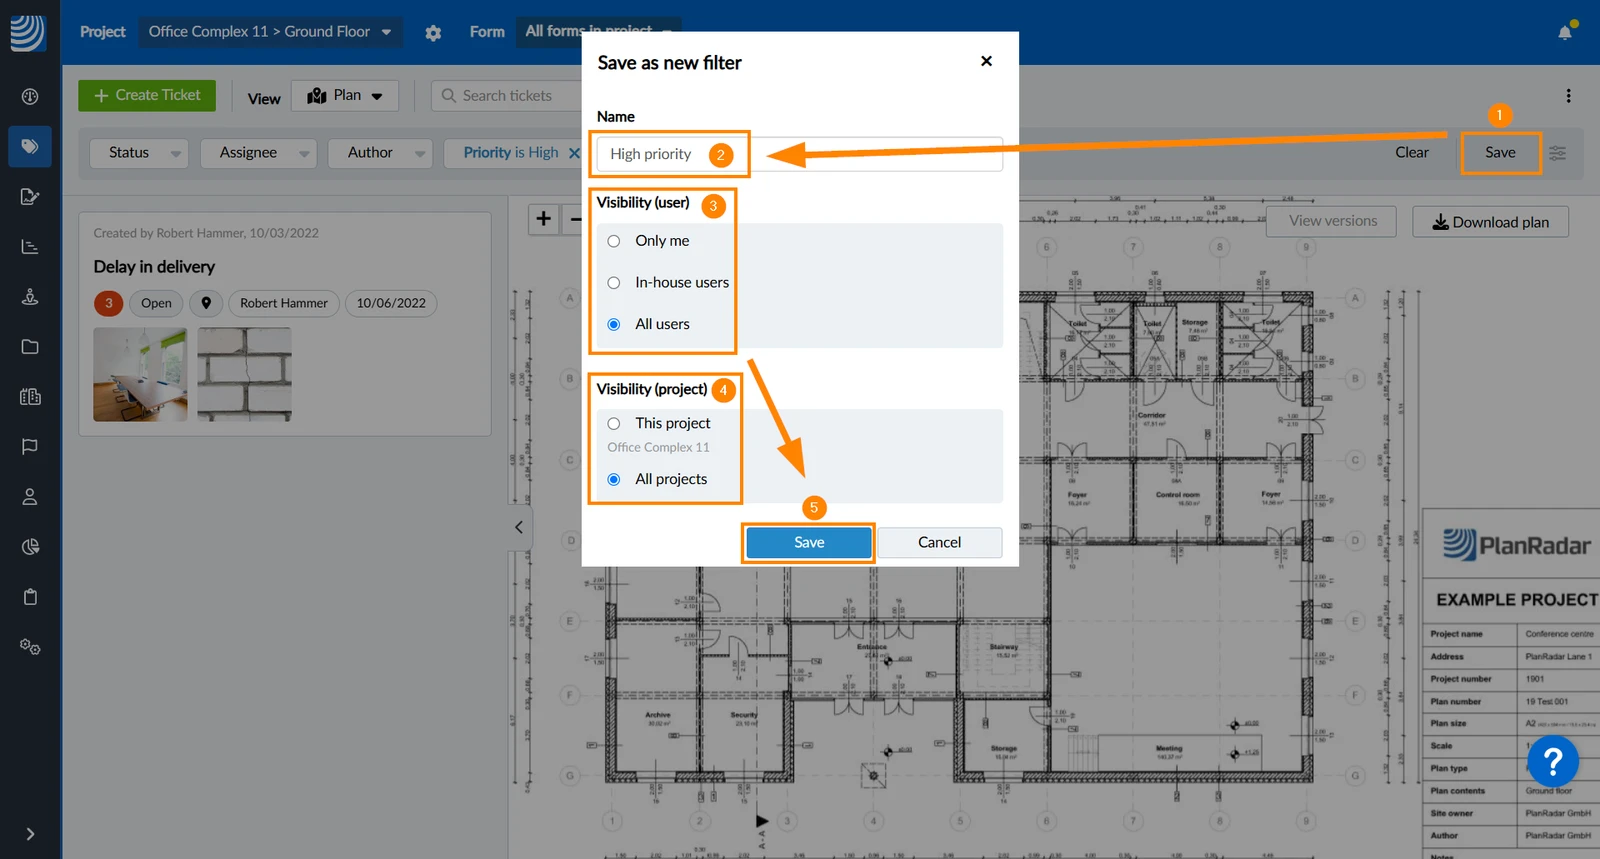
Task: Open the stamp icon in sidebar
Action: coord(30,296)
